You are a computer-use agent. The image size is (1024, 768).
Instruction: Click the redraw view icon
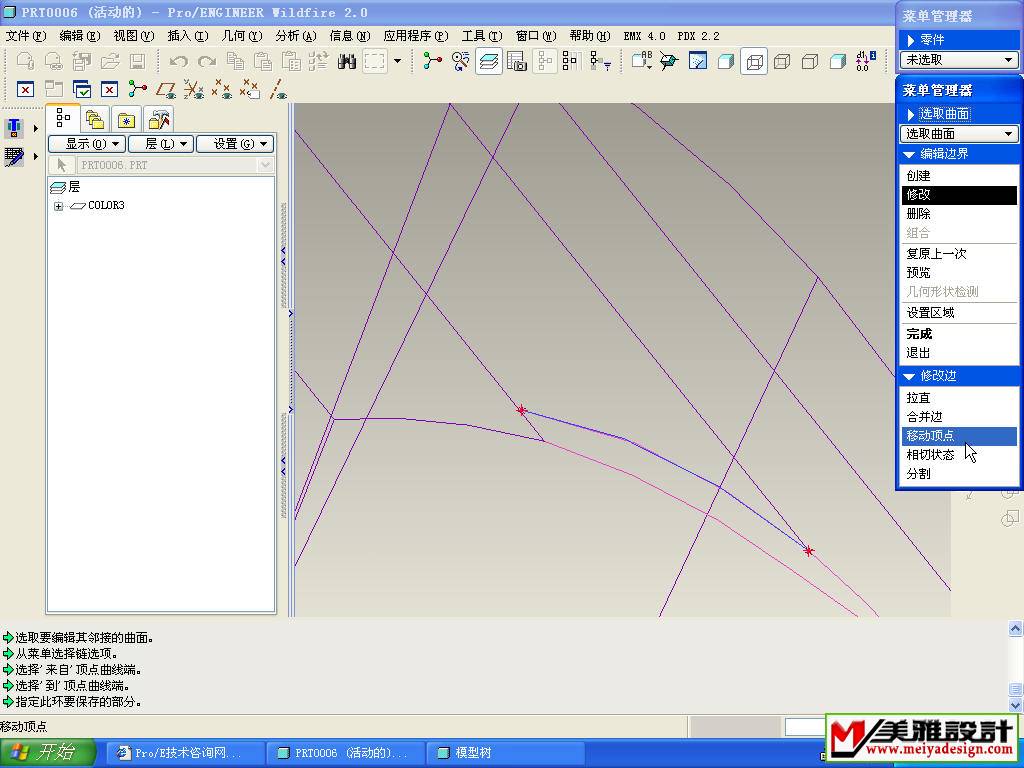(x=698, y=62)
